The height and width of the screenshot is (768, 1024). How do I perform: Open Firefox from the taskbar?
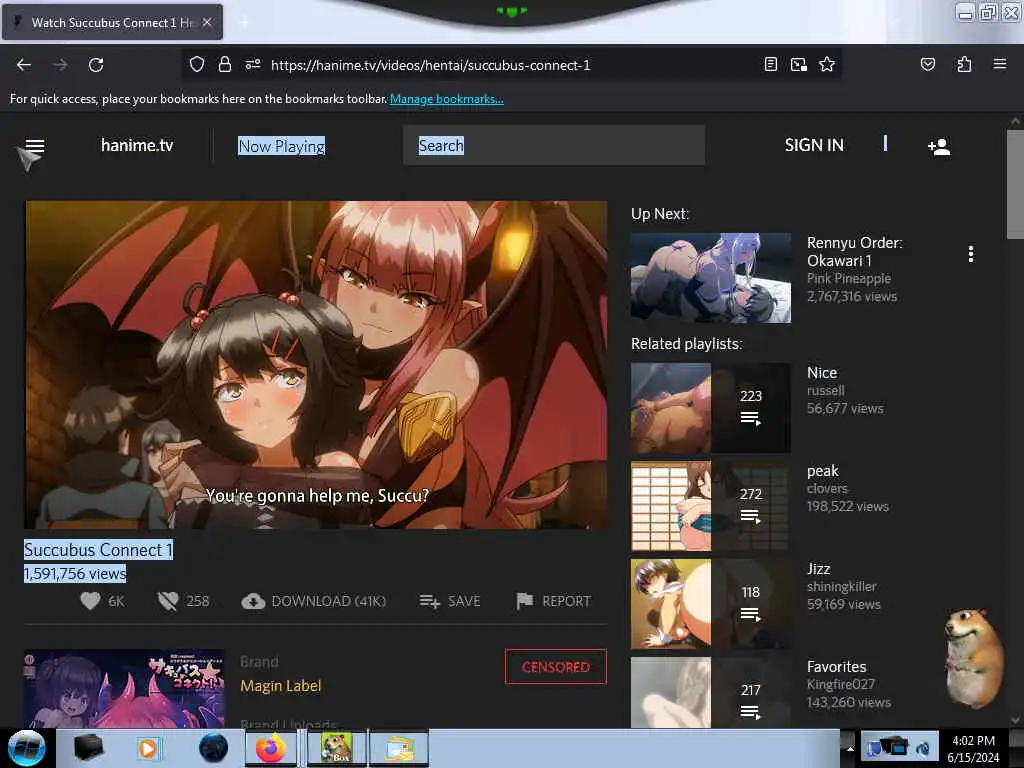271,748
